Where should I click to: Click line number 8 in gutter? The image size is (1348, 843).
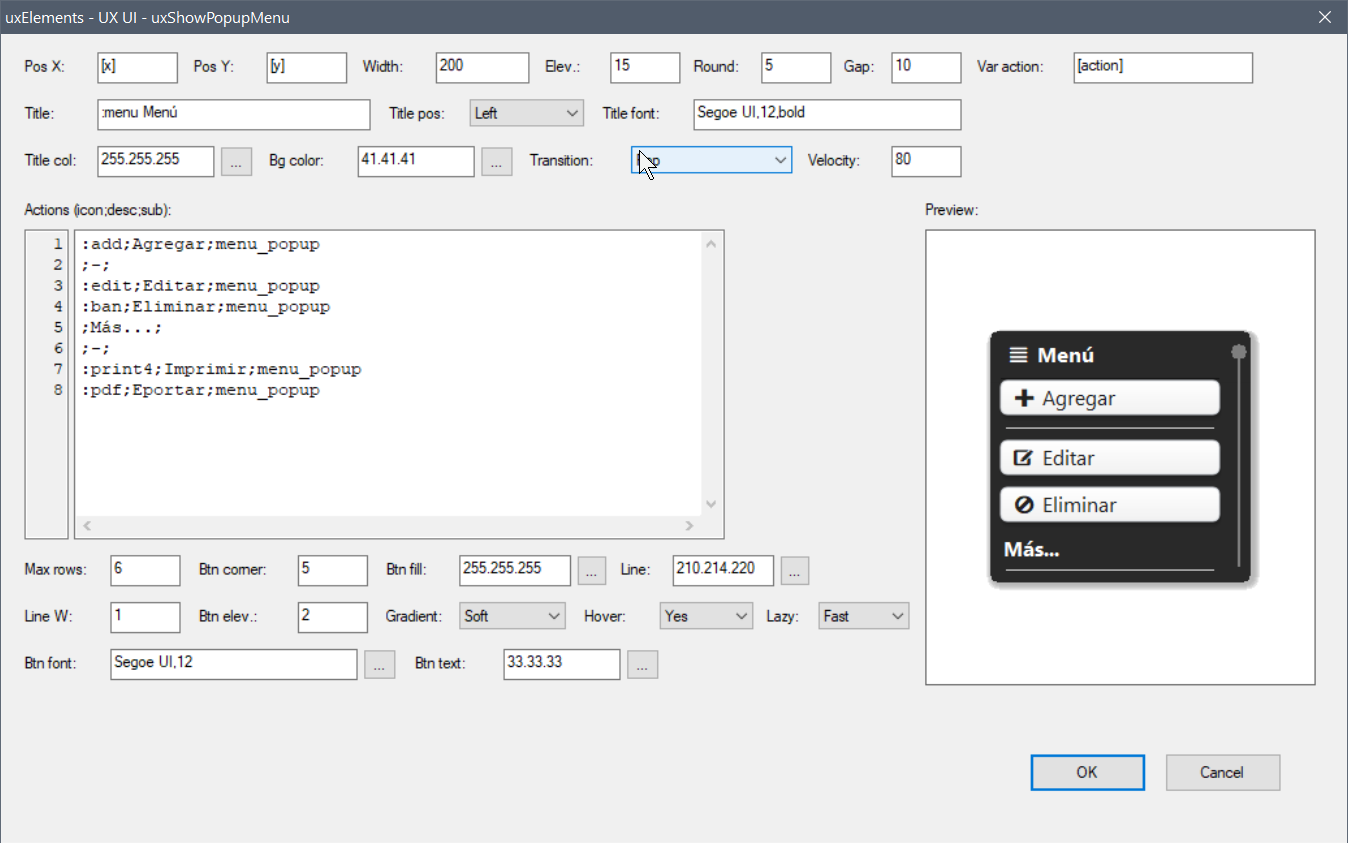click(59, 391)
